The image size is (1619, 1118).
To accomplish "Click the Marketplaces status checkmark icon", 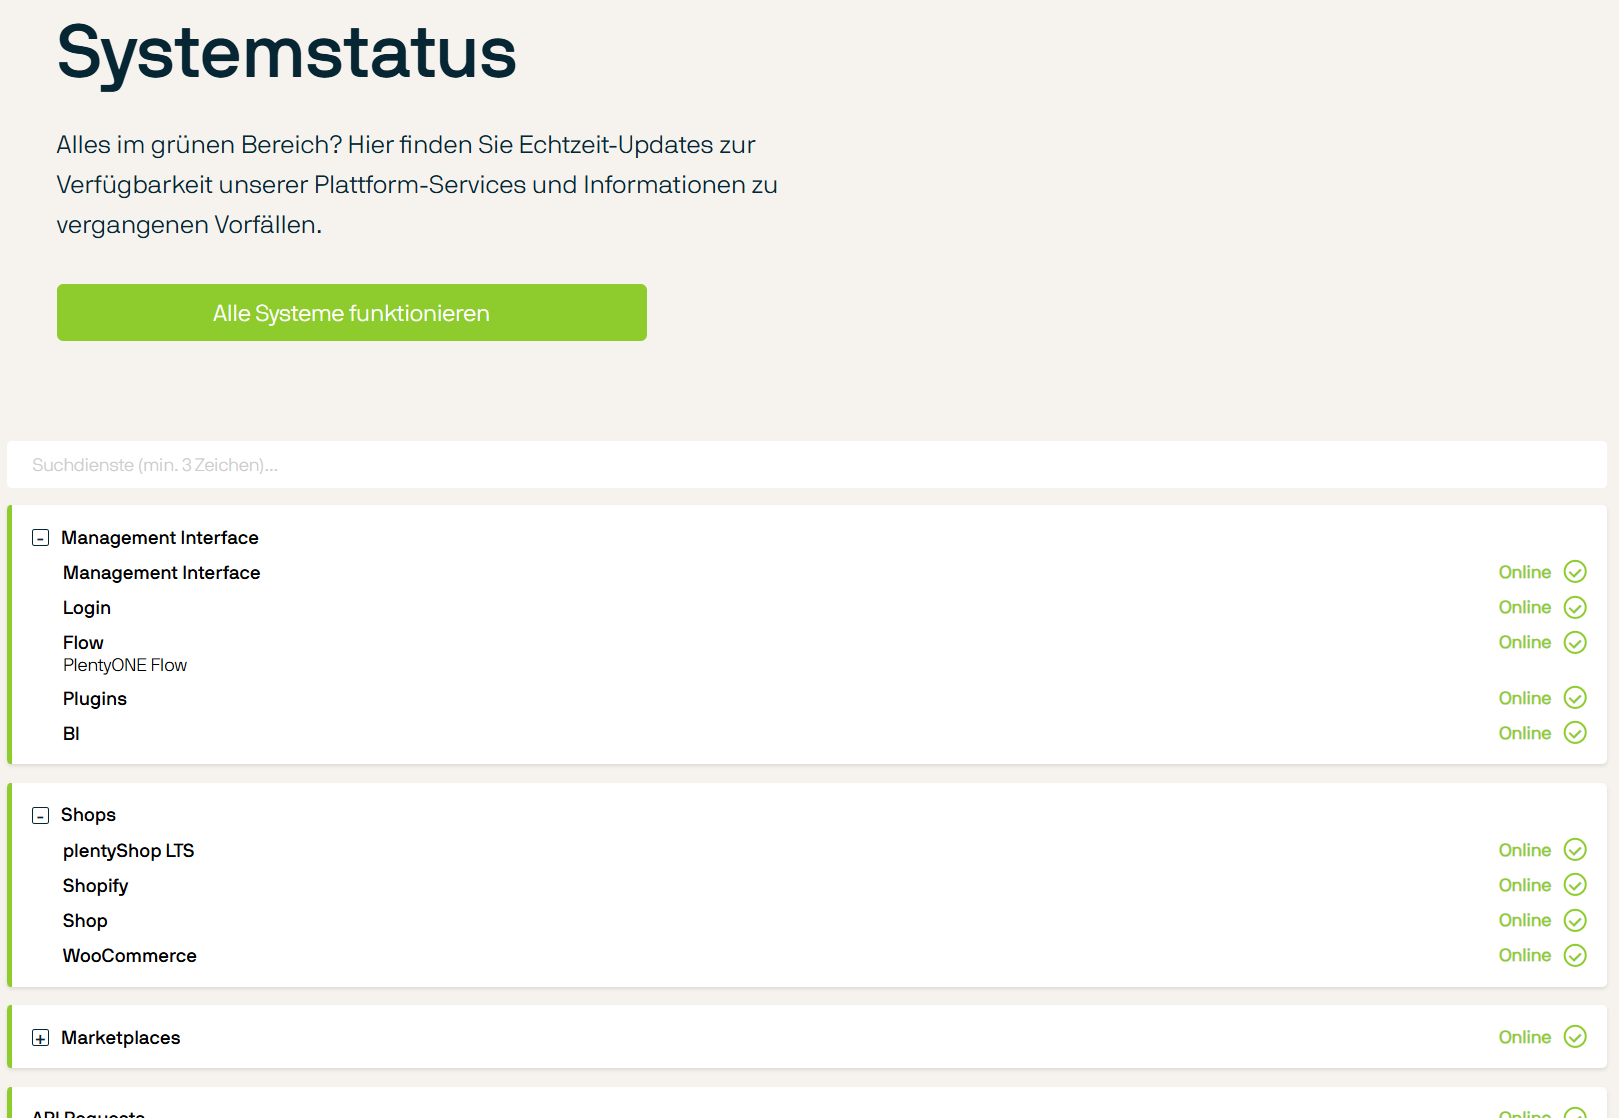I will pyautogui.click(x=1575, y=1037).
